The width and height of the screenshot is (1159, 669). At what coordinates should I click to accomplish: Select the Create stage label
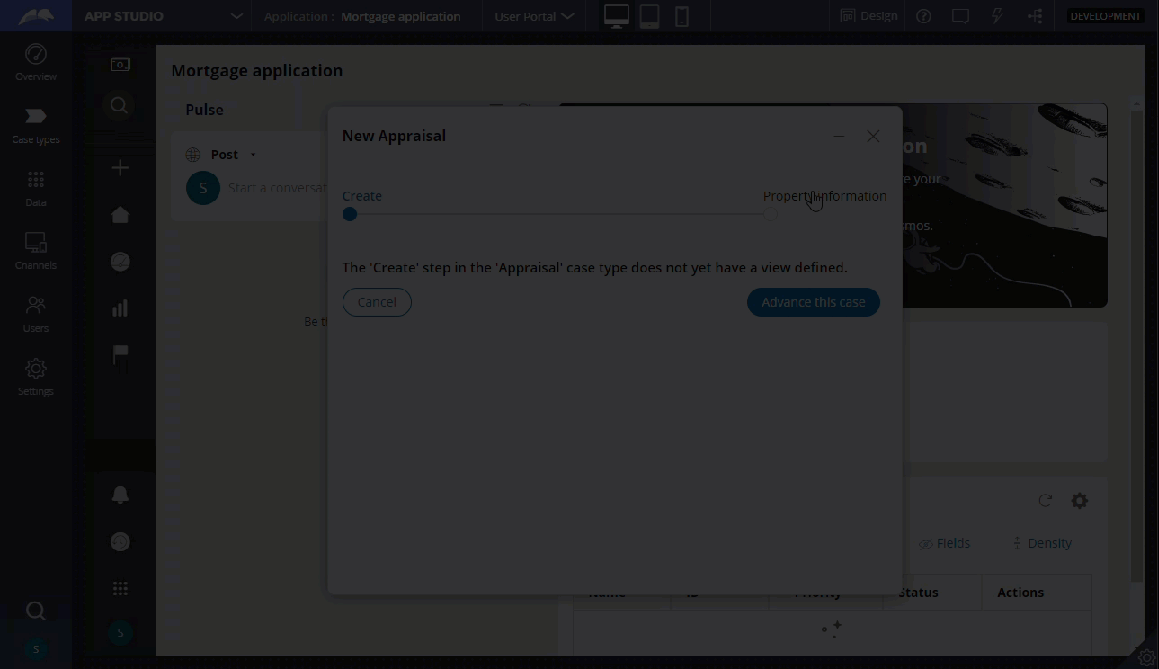coord(361,196)
